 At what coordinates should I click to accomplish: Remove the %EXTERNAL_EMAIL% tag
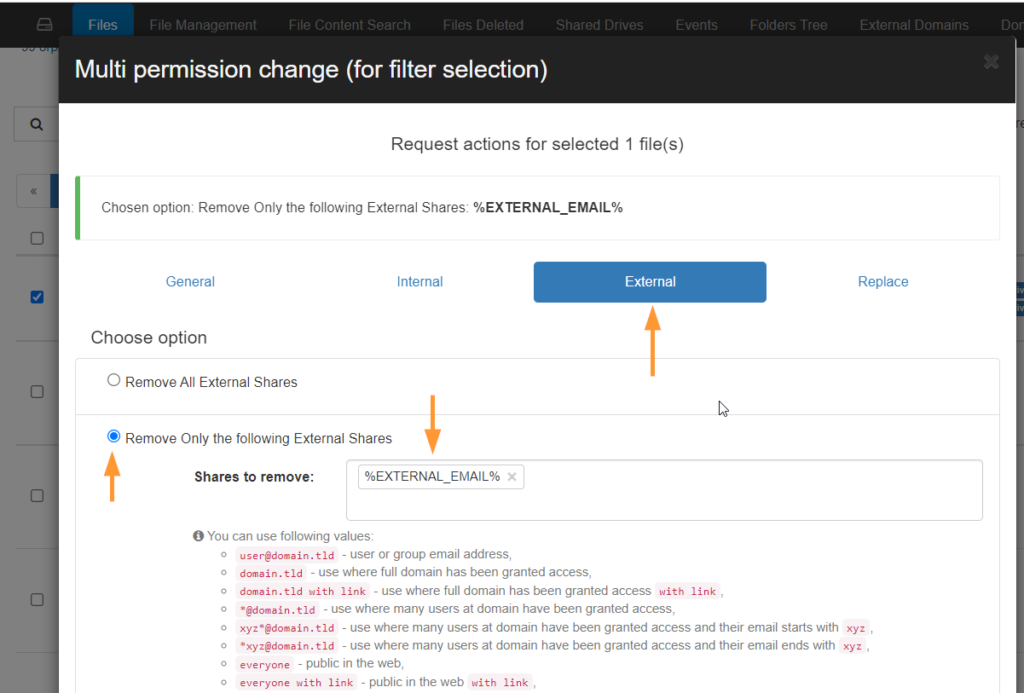tap(512, 477)
